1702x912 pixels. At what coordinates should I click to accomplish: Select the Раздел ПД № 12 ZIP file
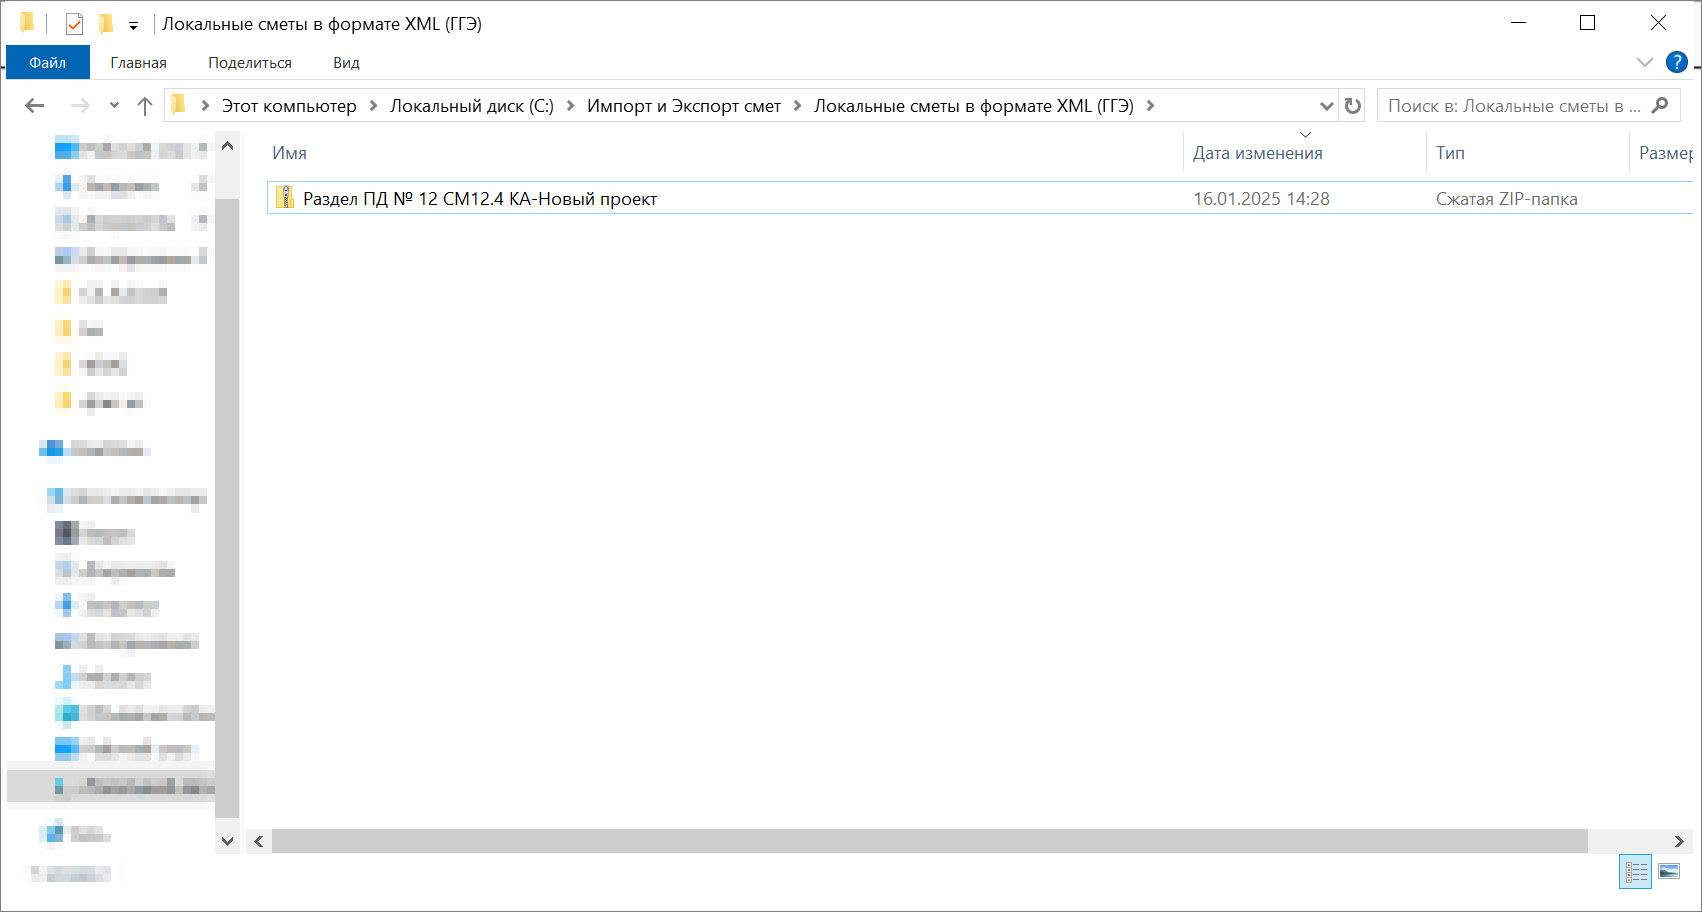[x=480, y=199]
